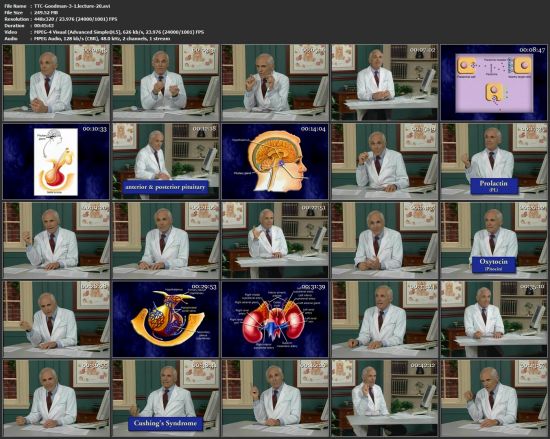Click the 'anterior & posterior pituitary' captioned frame
550x439 pixels.
pos(166,161)
